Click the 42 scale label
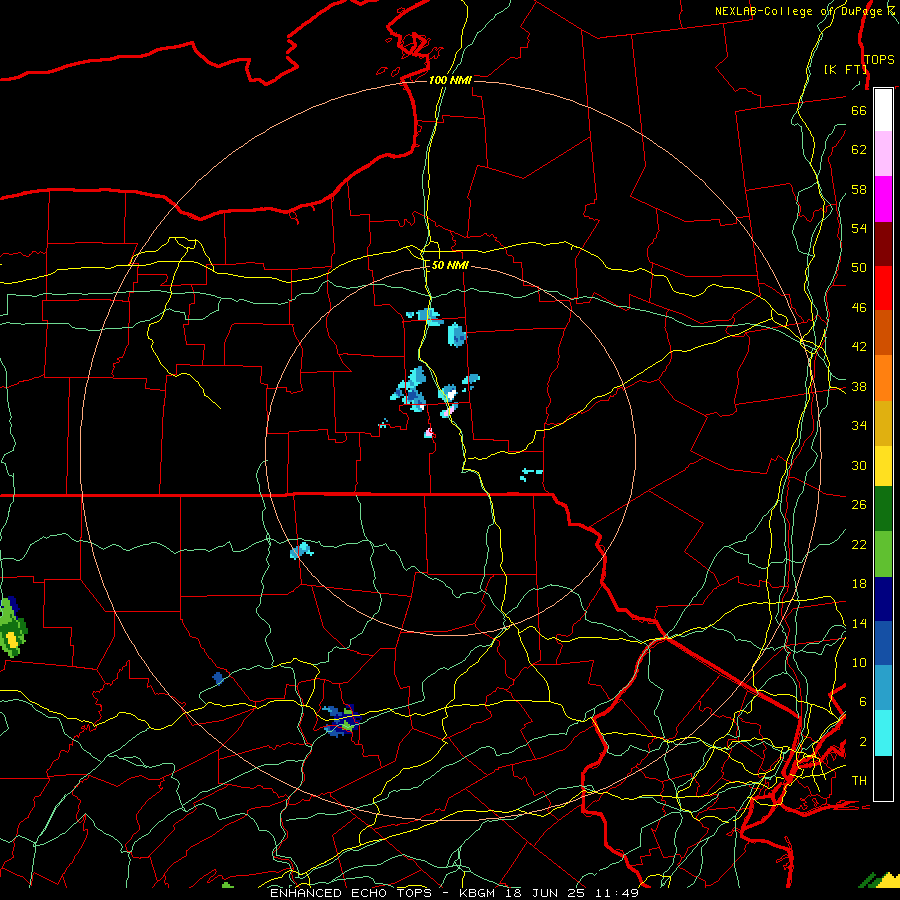 coord(859,347)
